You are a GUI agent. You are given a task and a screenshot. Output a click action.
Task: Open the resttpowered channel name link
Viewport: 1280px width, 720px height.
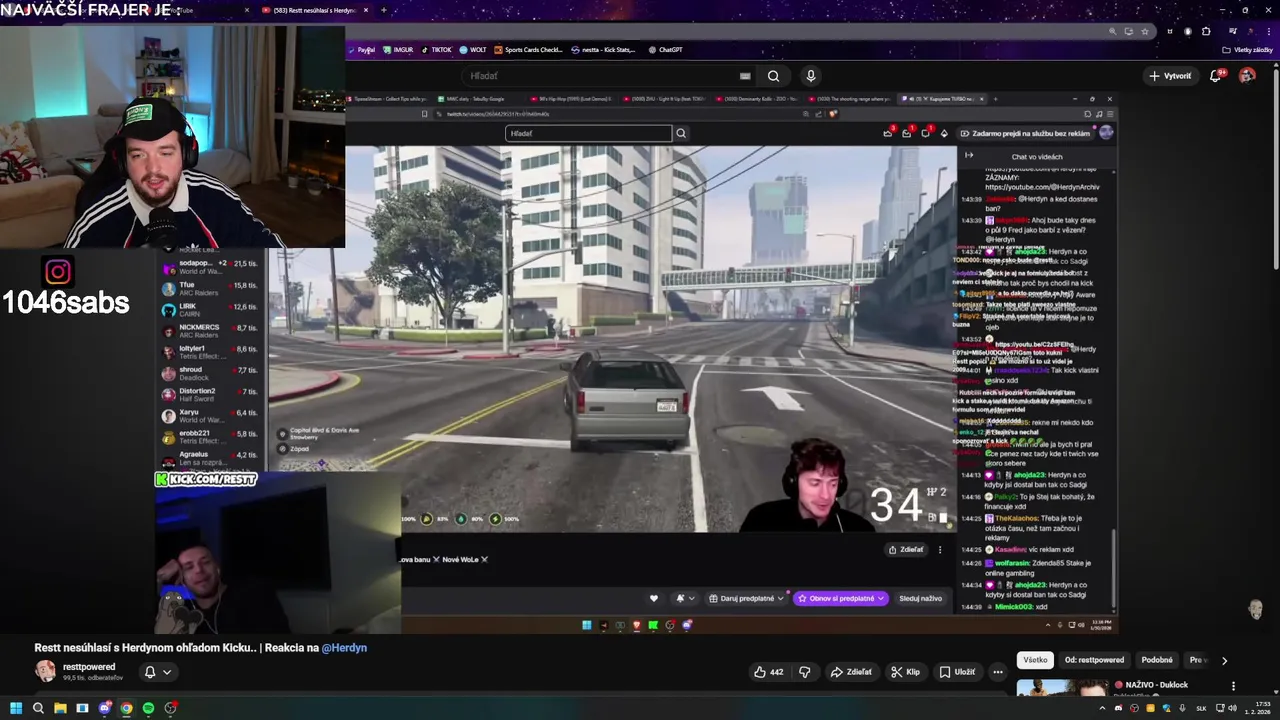click(x=89, y=666)
